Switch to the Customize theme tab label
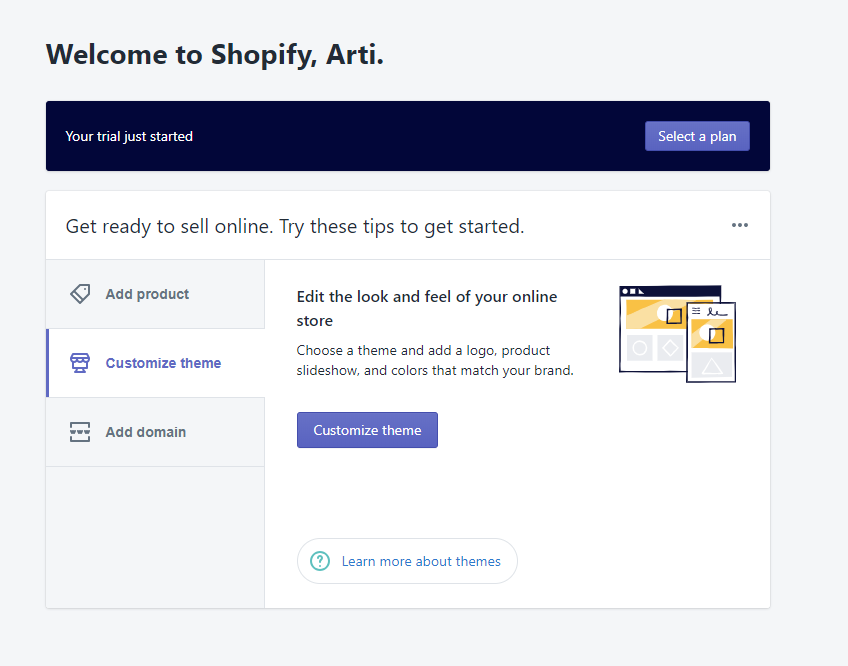Viewport: 848px width, 666px height. [x=163, y=363]
